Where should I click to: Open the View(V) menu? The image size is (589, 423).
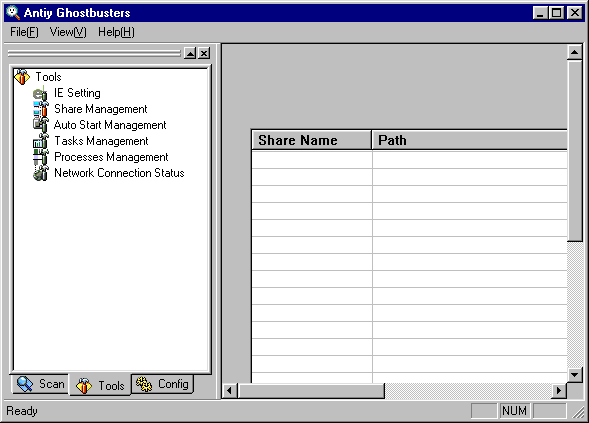[68, 32]
